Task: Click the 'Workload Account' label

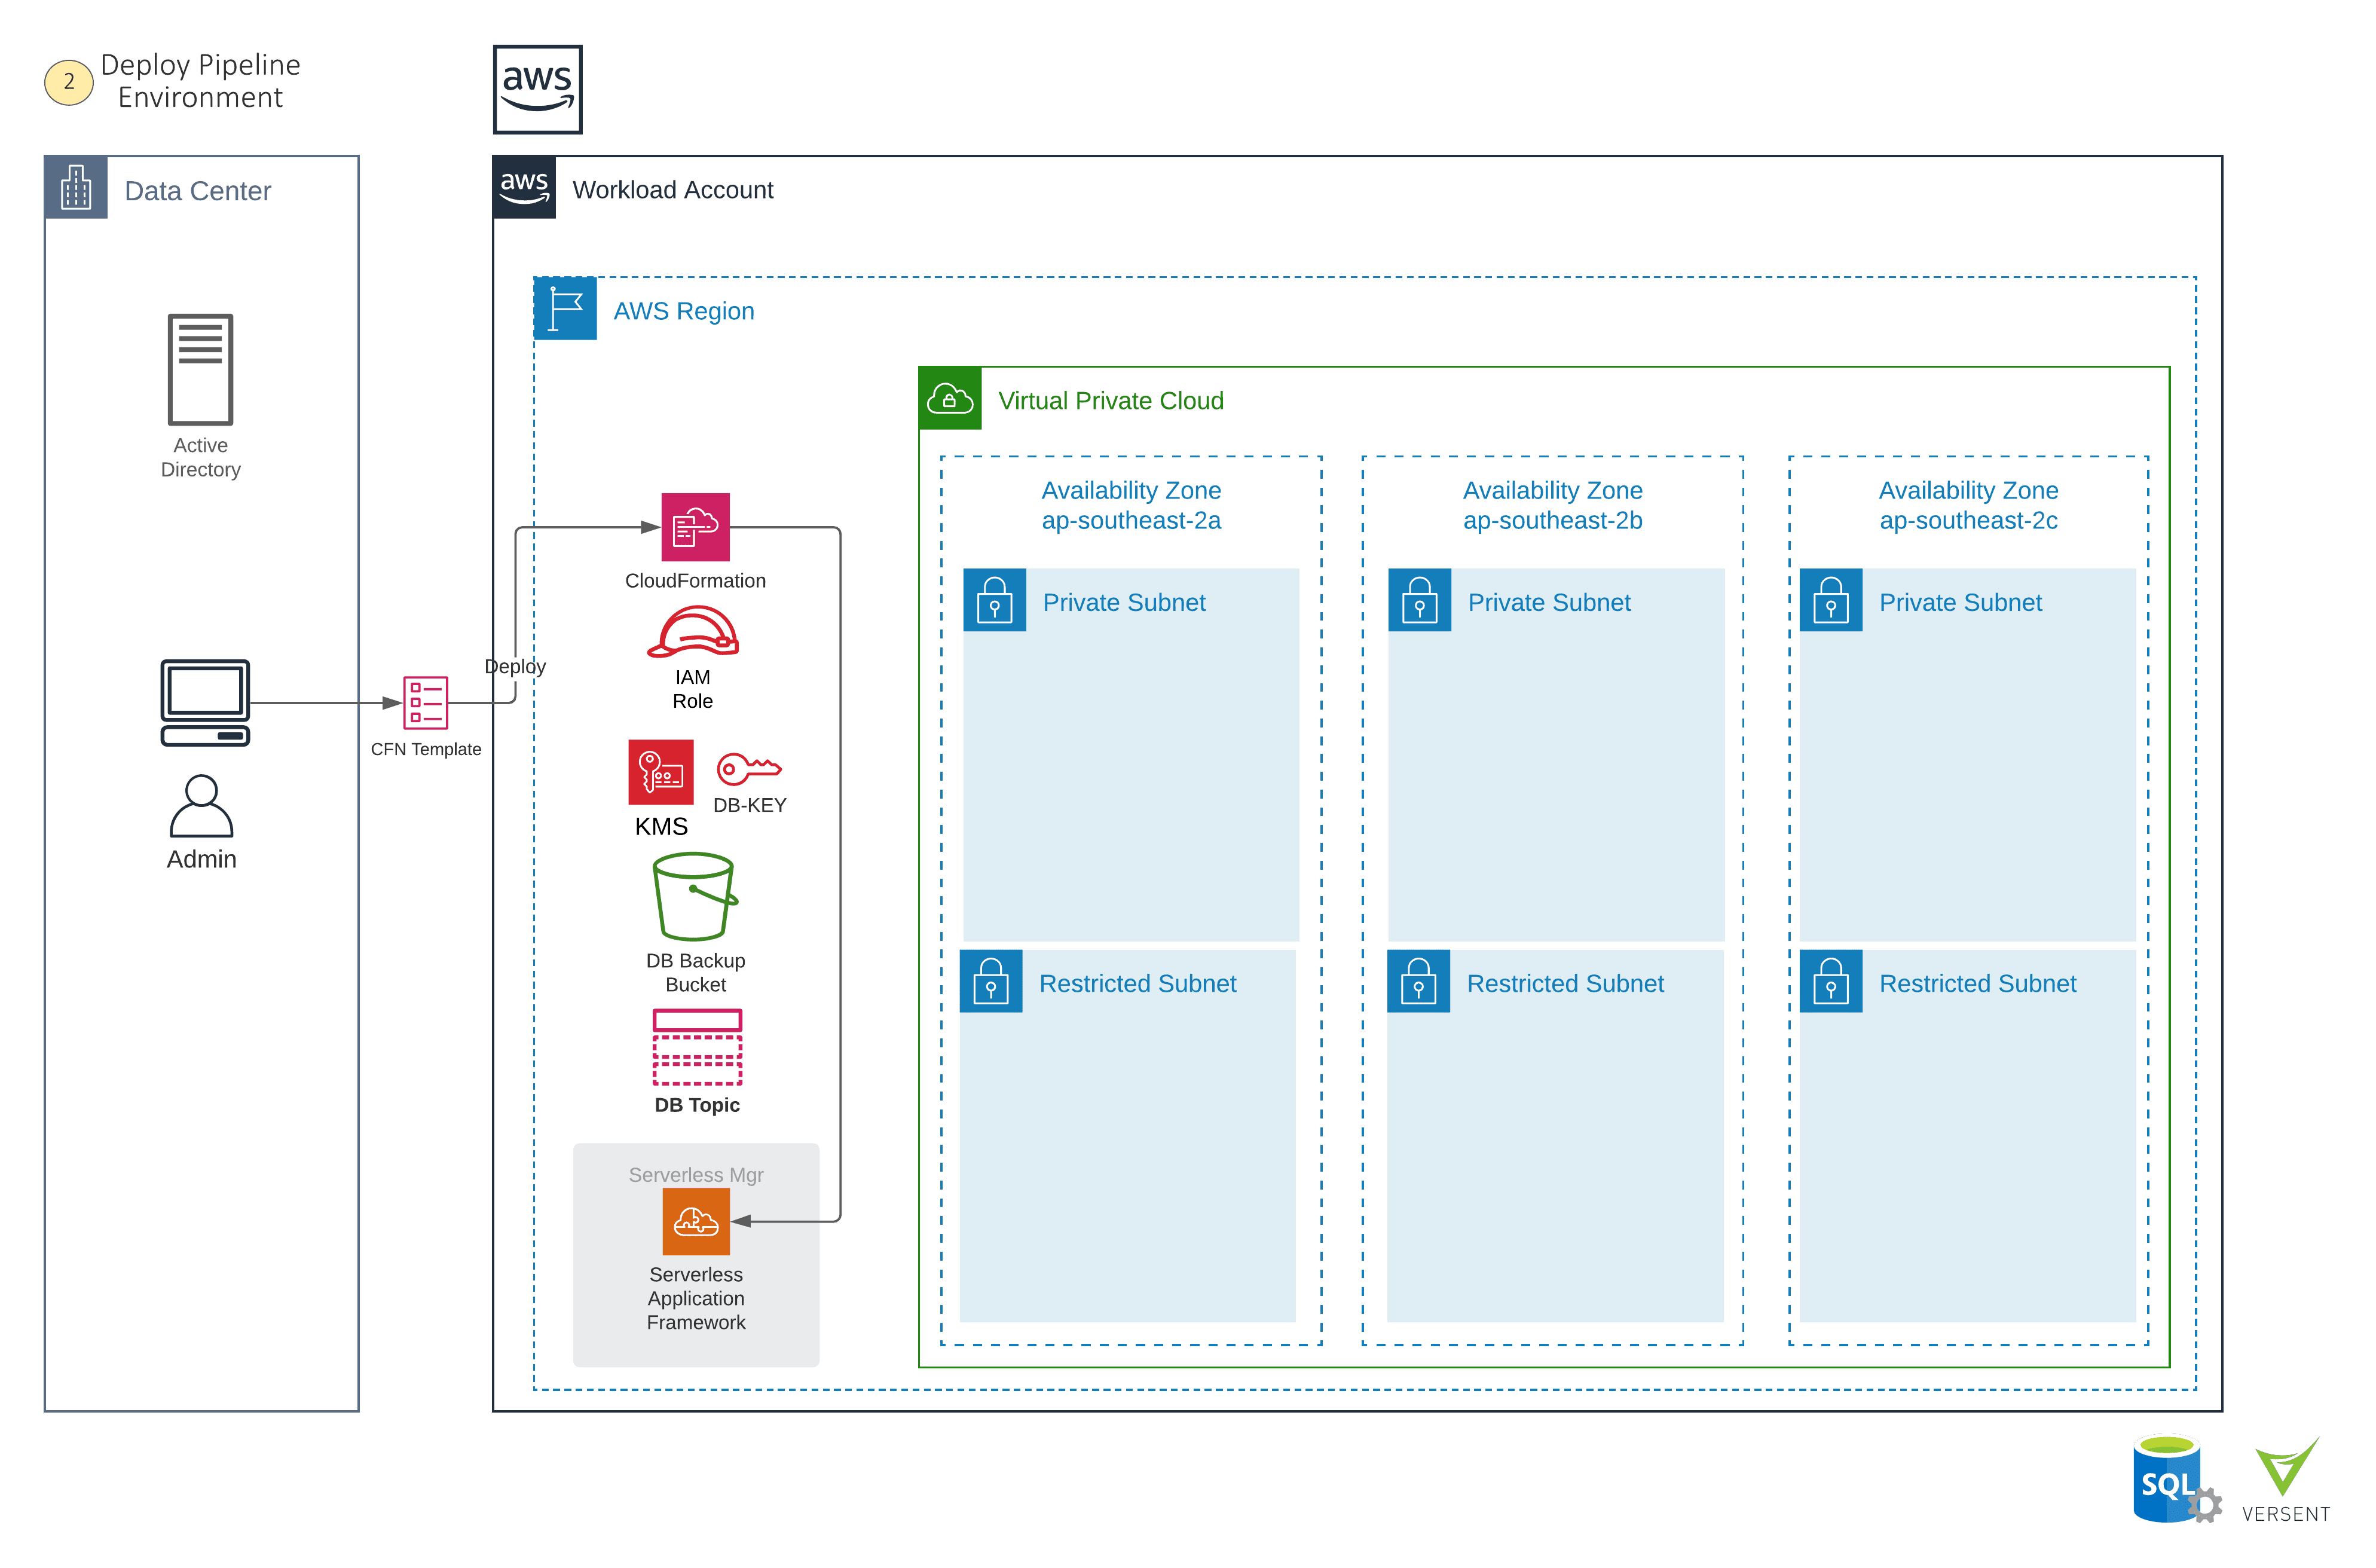Action: [673, 189]
